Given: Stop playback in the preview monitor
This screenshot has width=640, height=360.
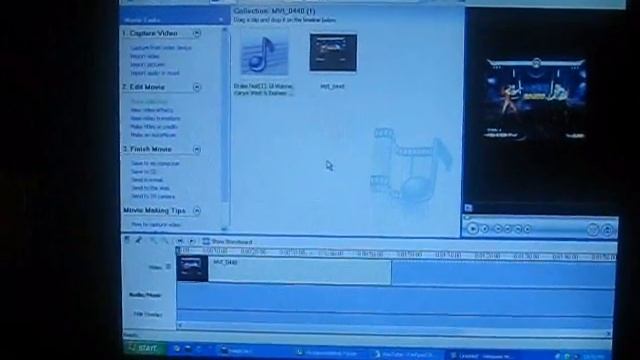Looking at the screenshot, I should point(485,229).
